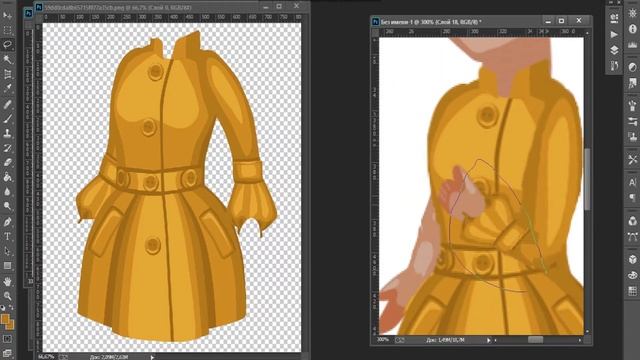Open the 3D panel cube icon

pos(632,259)
